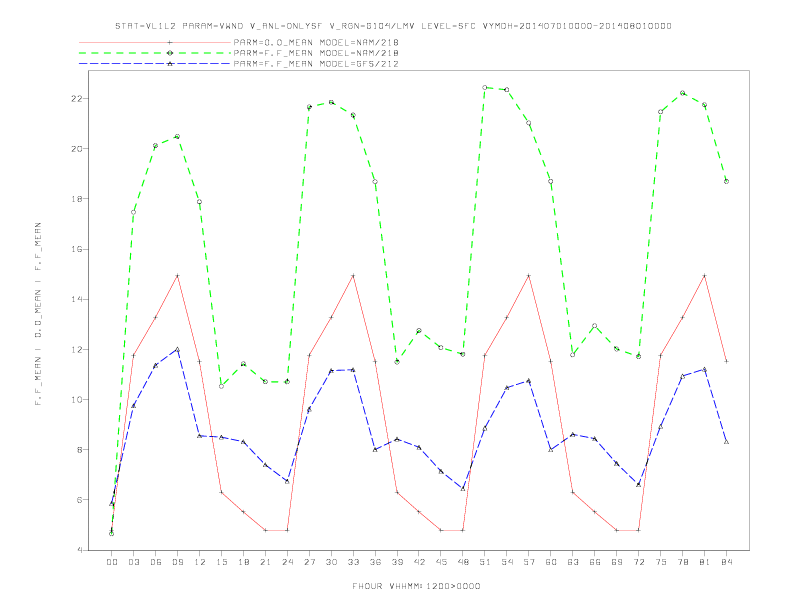Click x-axis tick label 03
This screenshot has height=612, width=792.
[133, 562]
